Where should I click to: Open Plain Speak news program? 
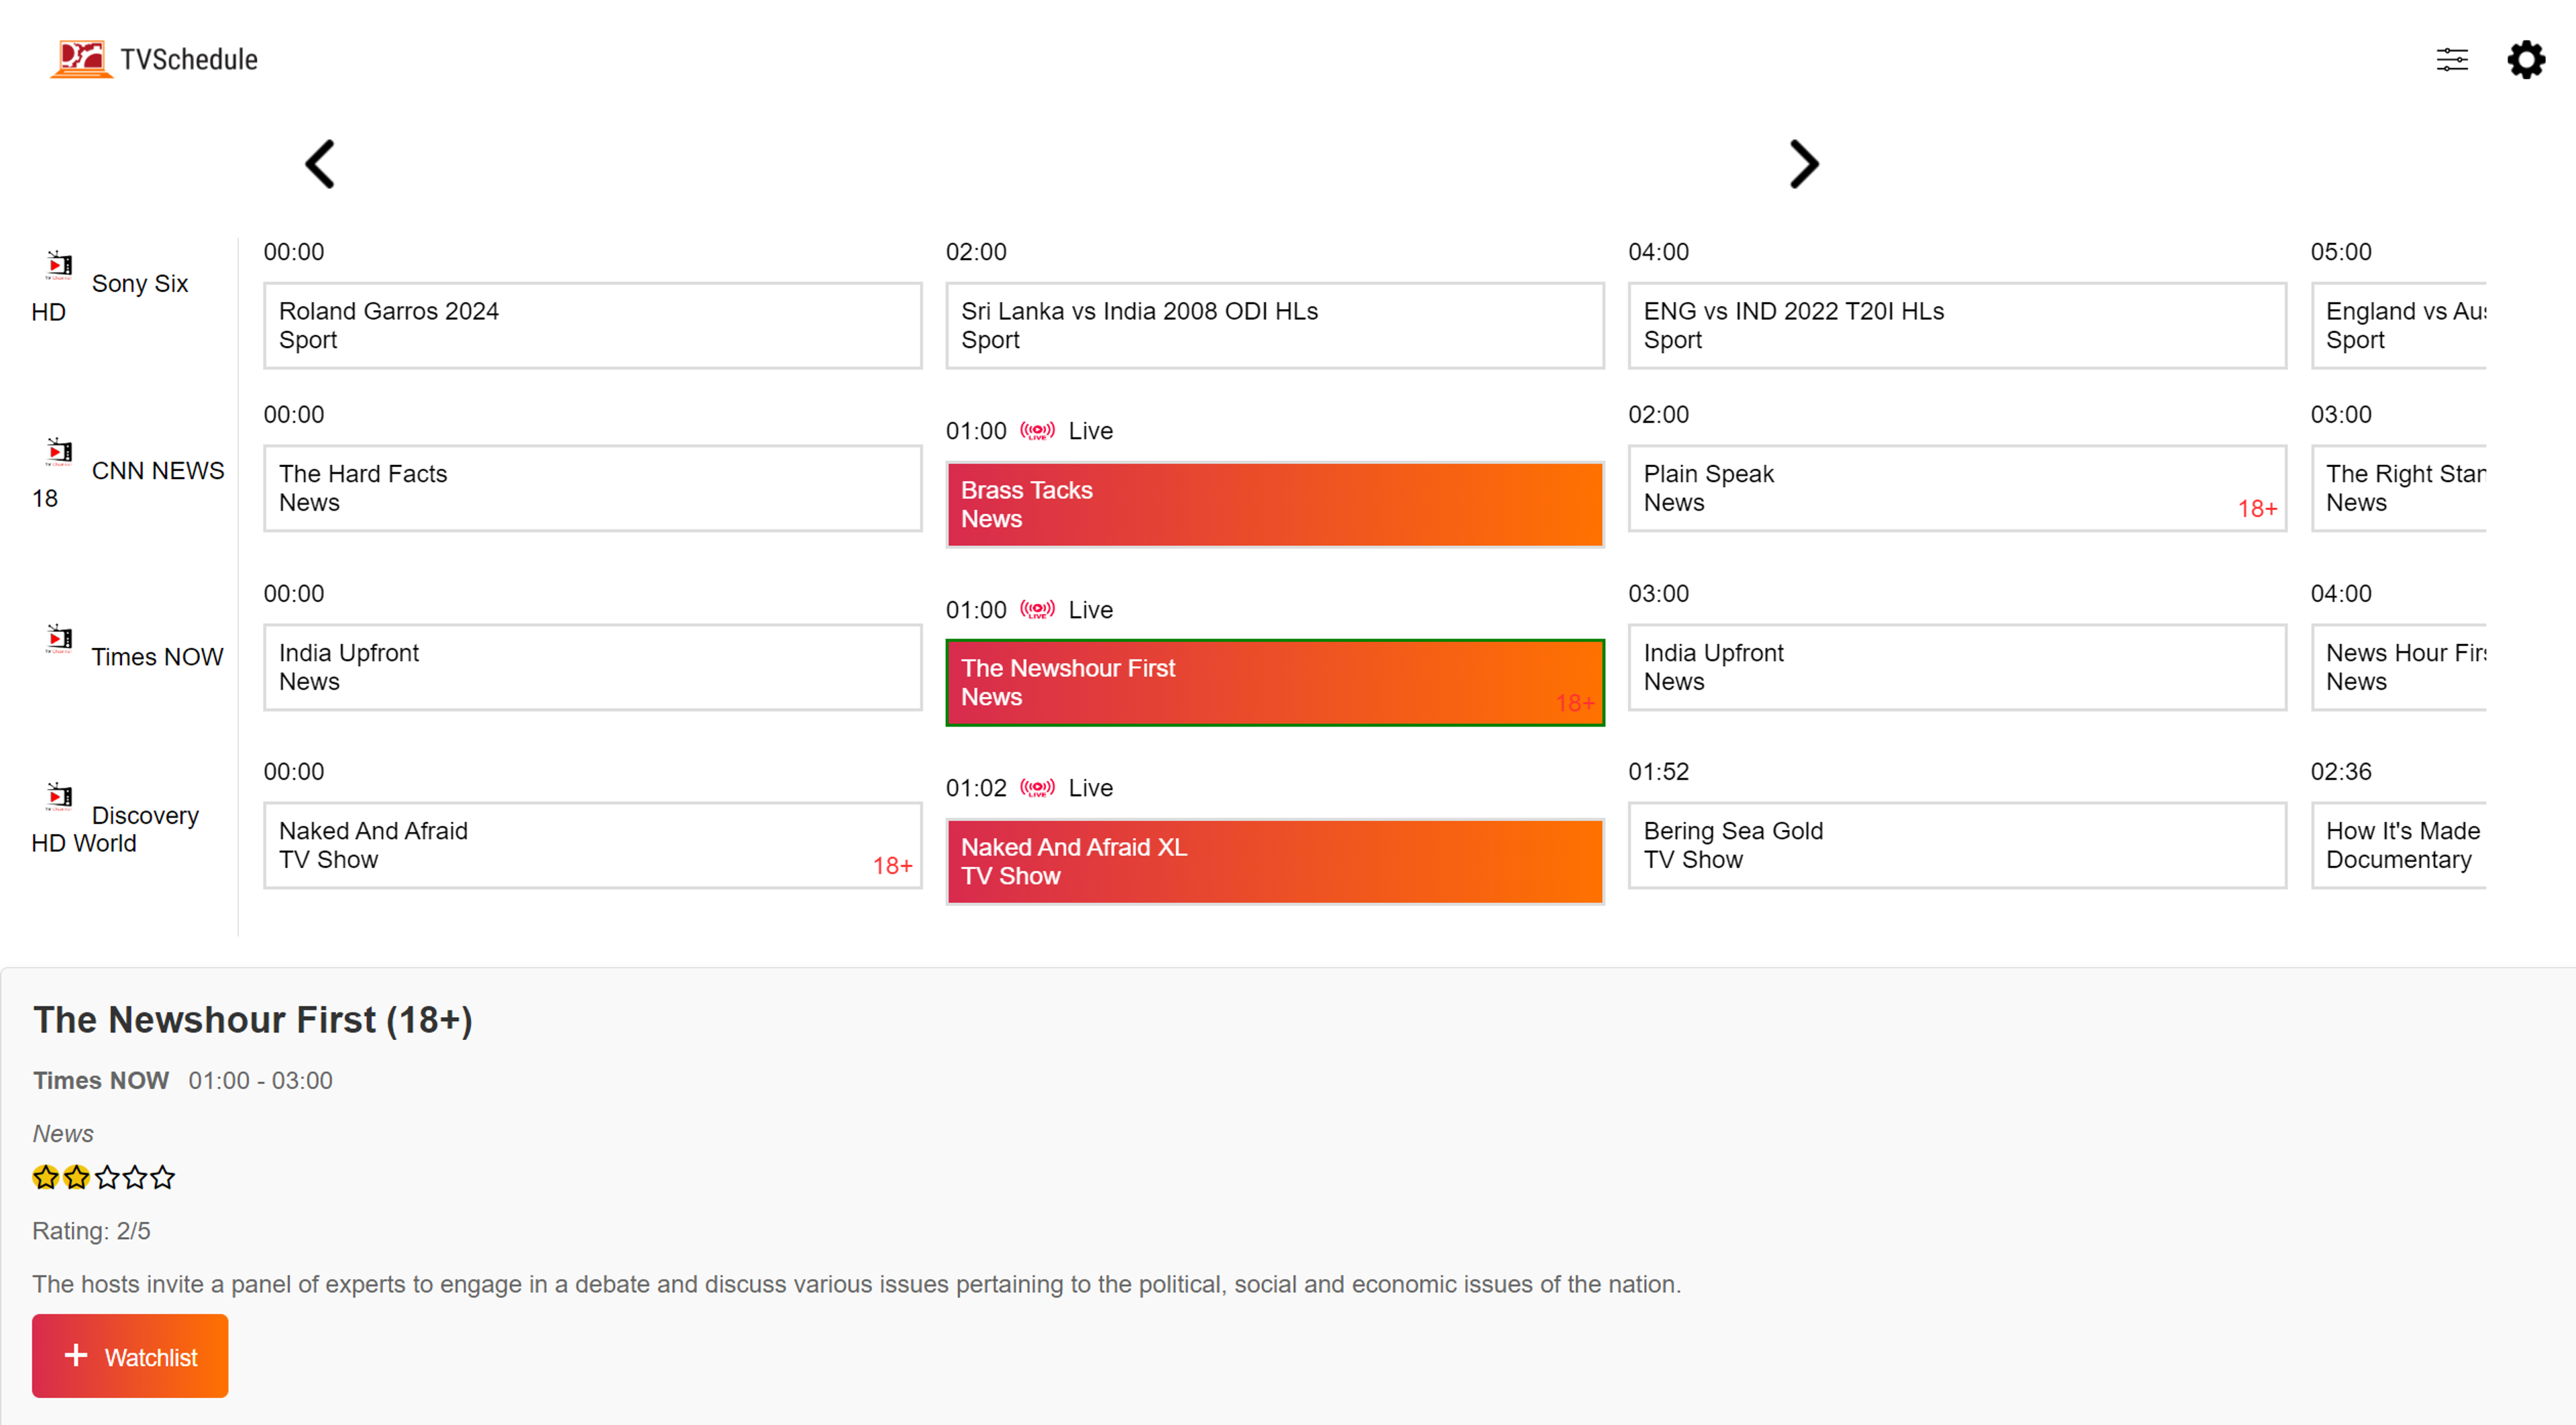click(1956, 488)
